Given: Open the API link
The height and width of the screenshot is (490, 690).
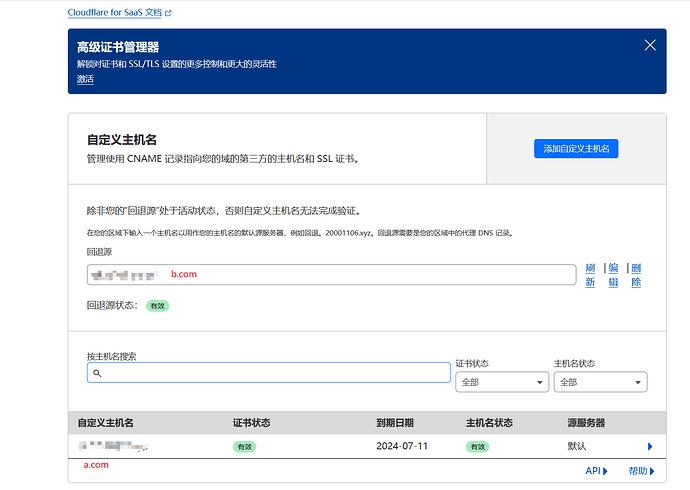Looking at the screenshot, I should point(596,471).
